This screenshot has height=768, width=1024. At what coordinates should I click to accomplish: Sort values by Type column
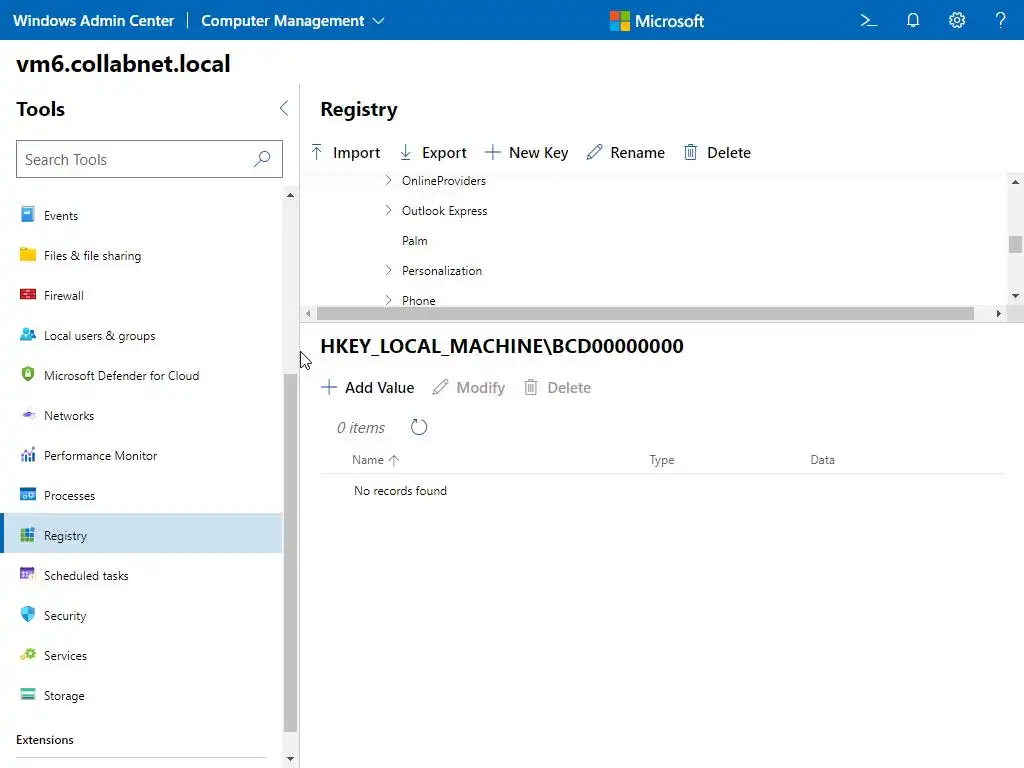pyautogui.click(x=662, y=460)
